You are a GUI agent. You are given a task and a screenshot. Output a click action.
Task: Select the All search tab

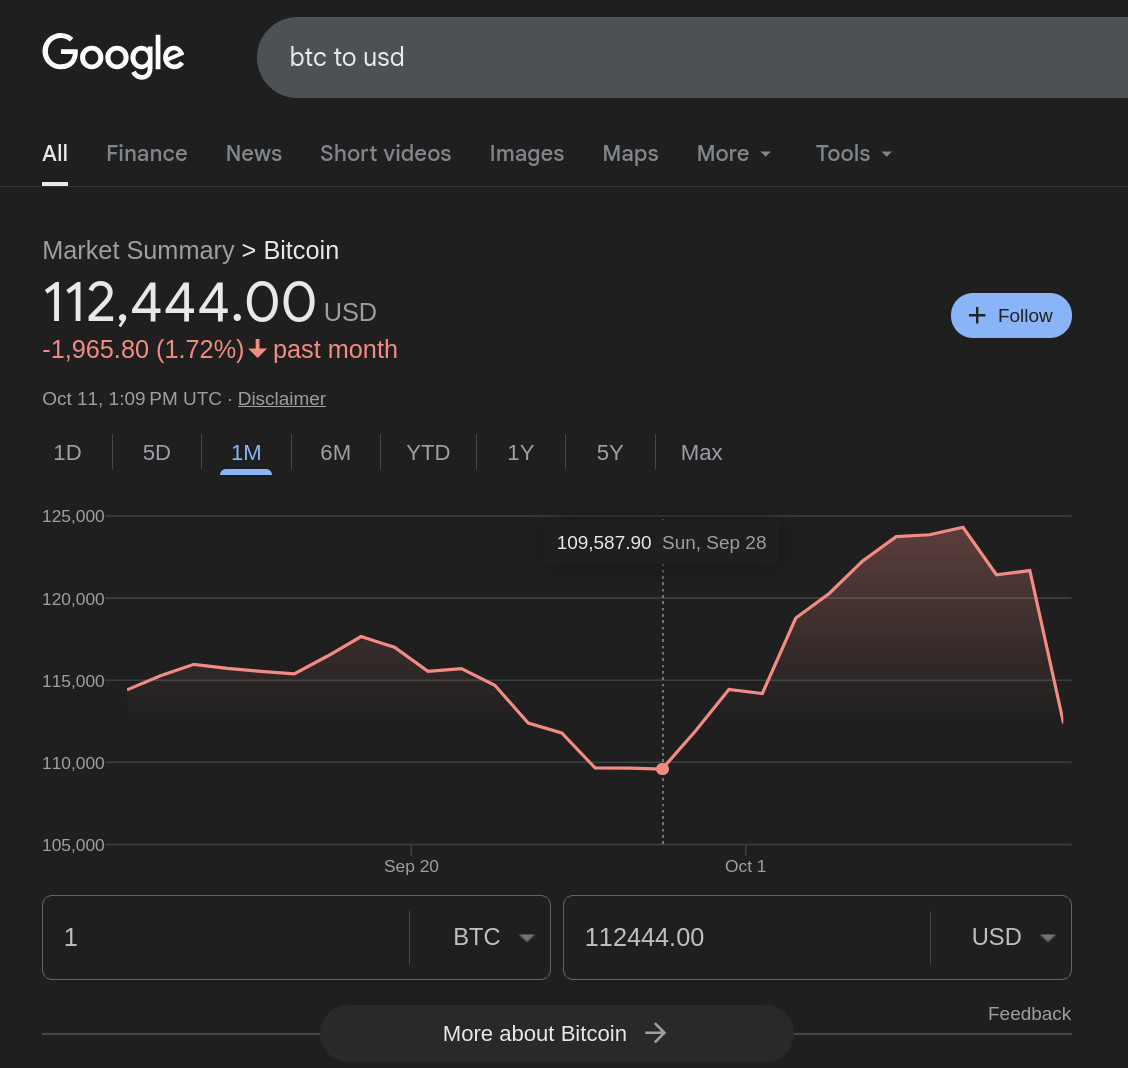coord(55,153)
